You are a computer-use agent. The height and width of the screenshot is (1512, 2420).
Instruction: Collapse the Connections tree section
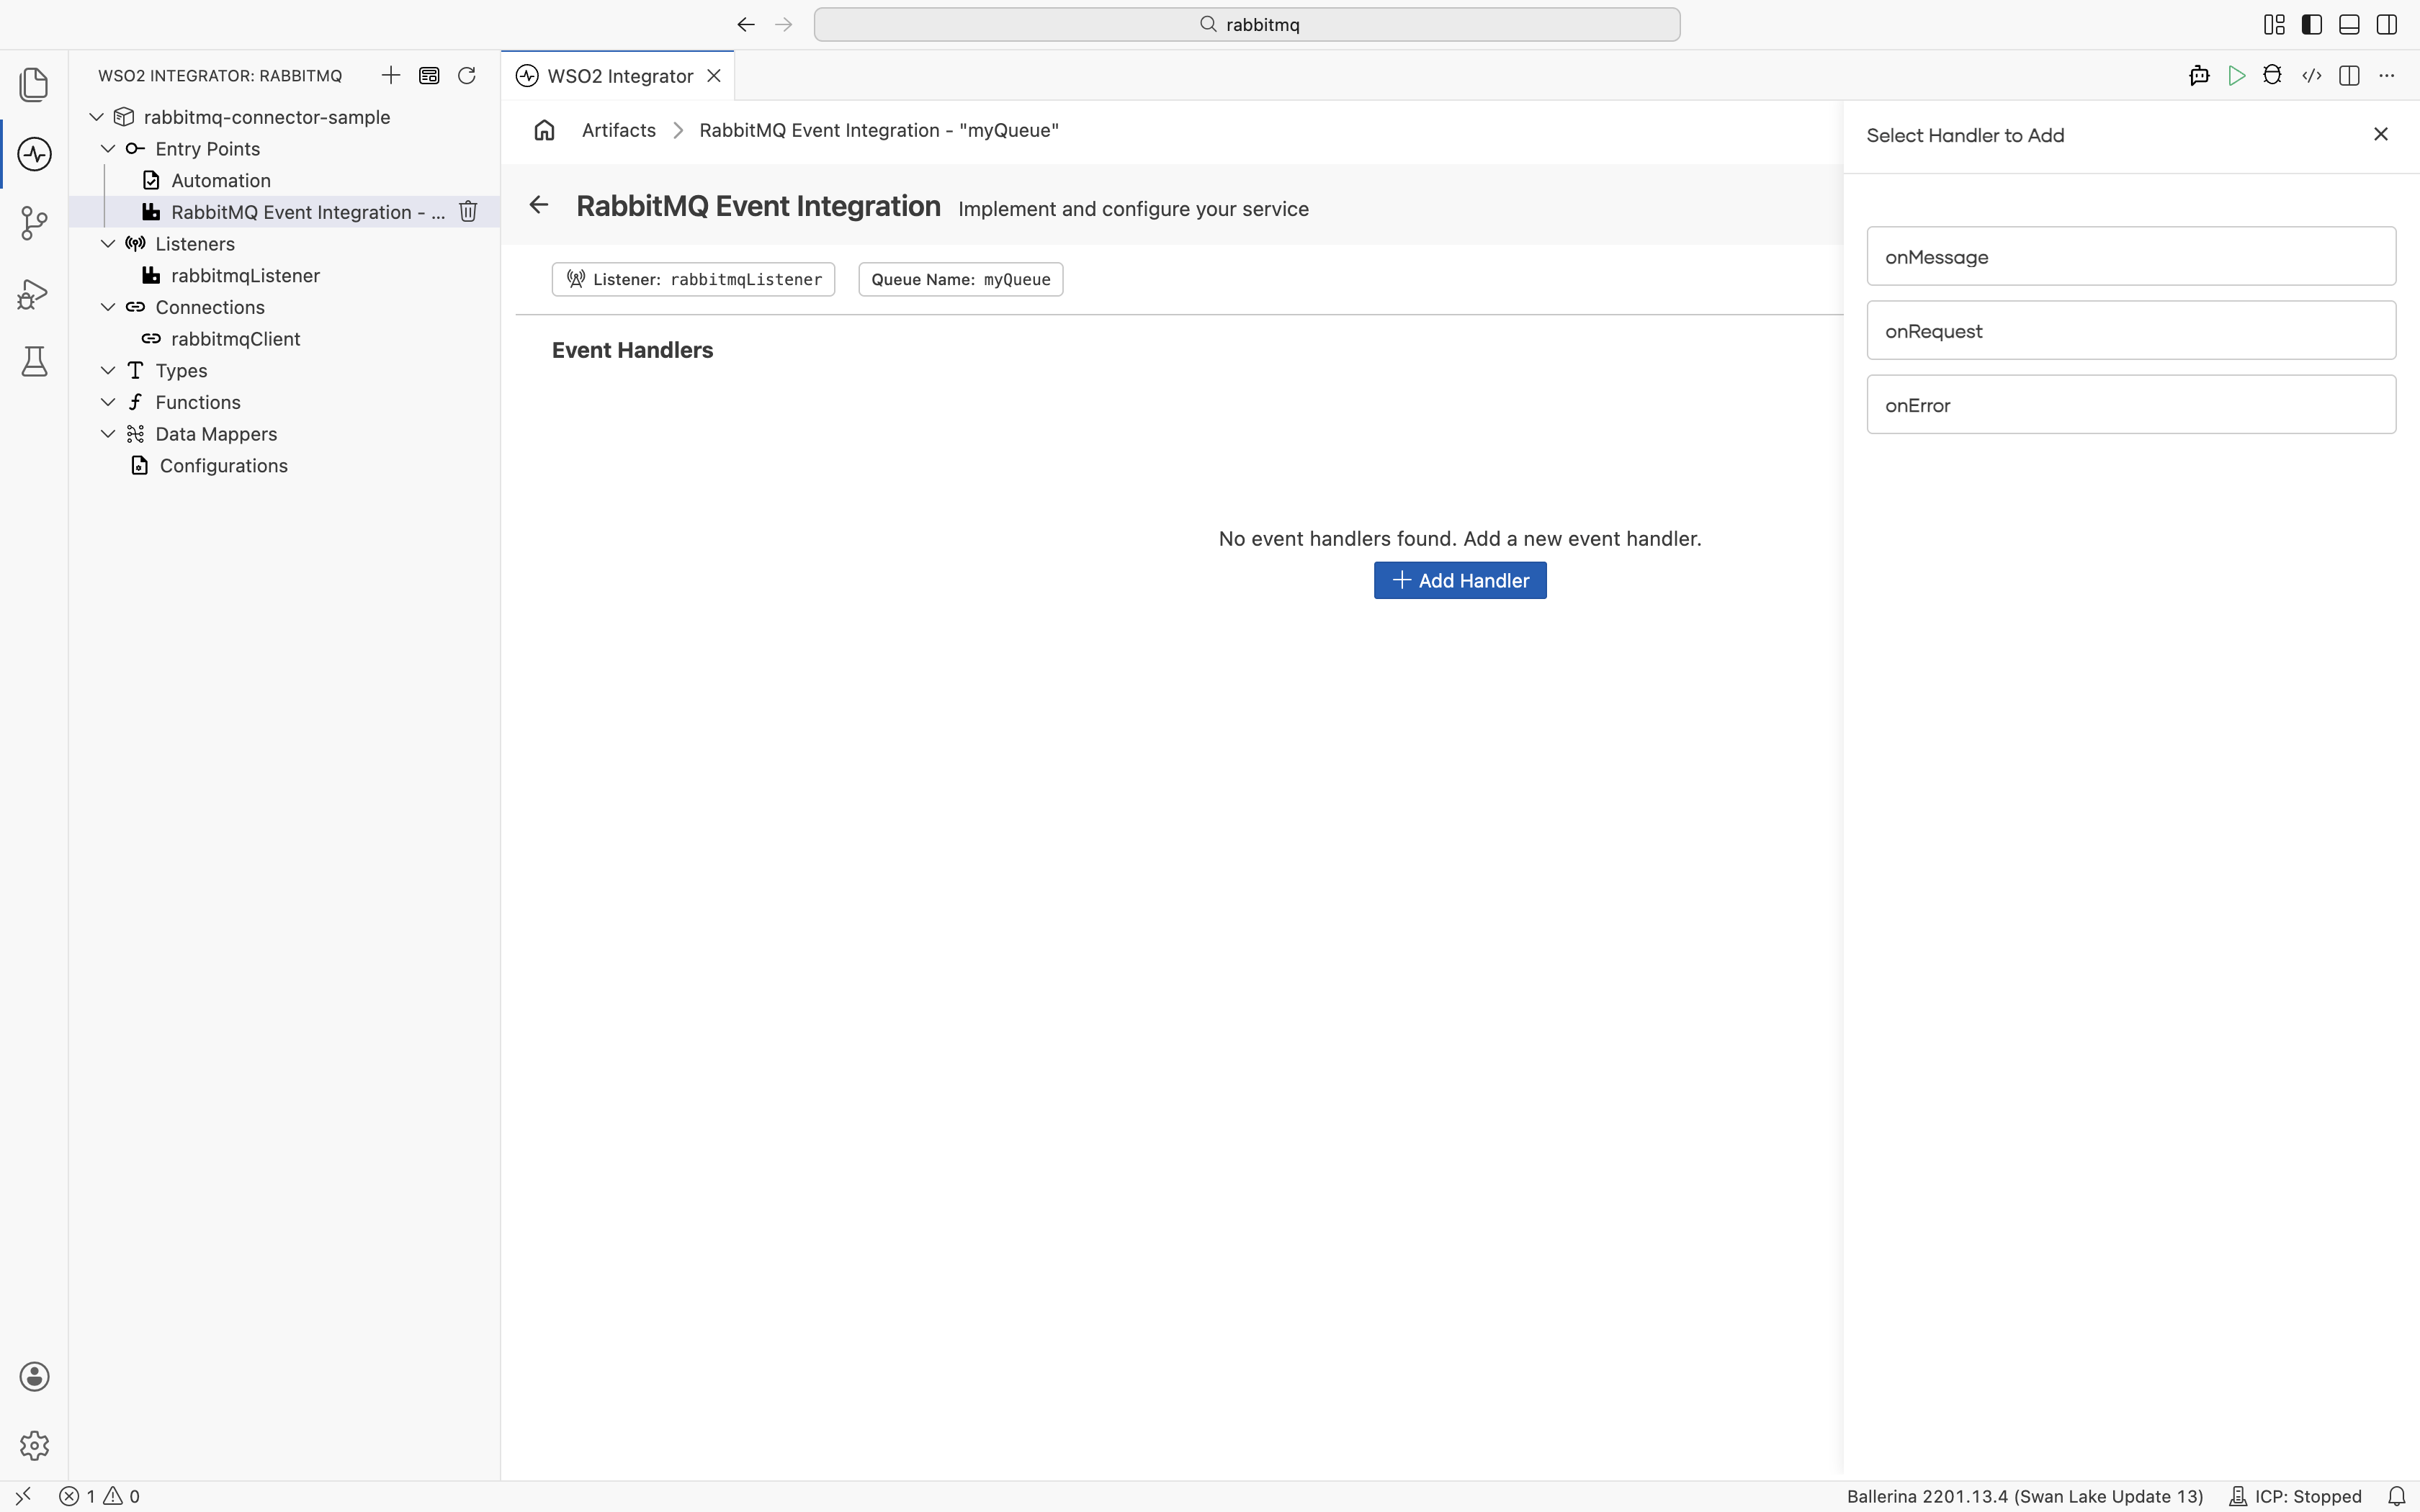(108, 307)
